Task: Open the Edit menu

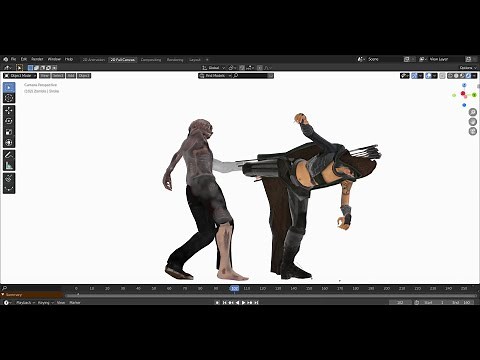Action: [24, 59]
